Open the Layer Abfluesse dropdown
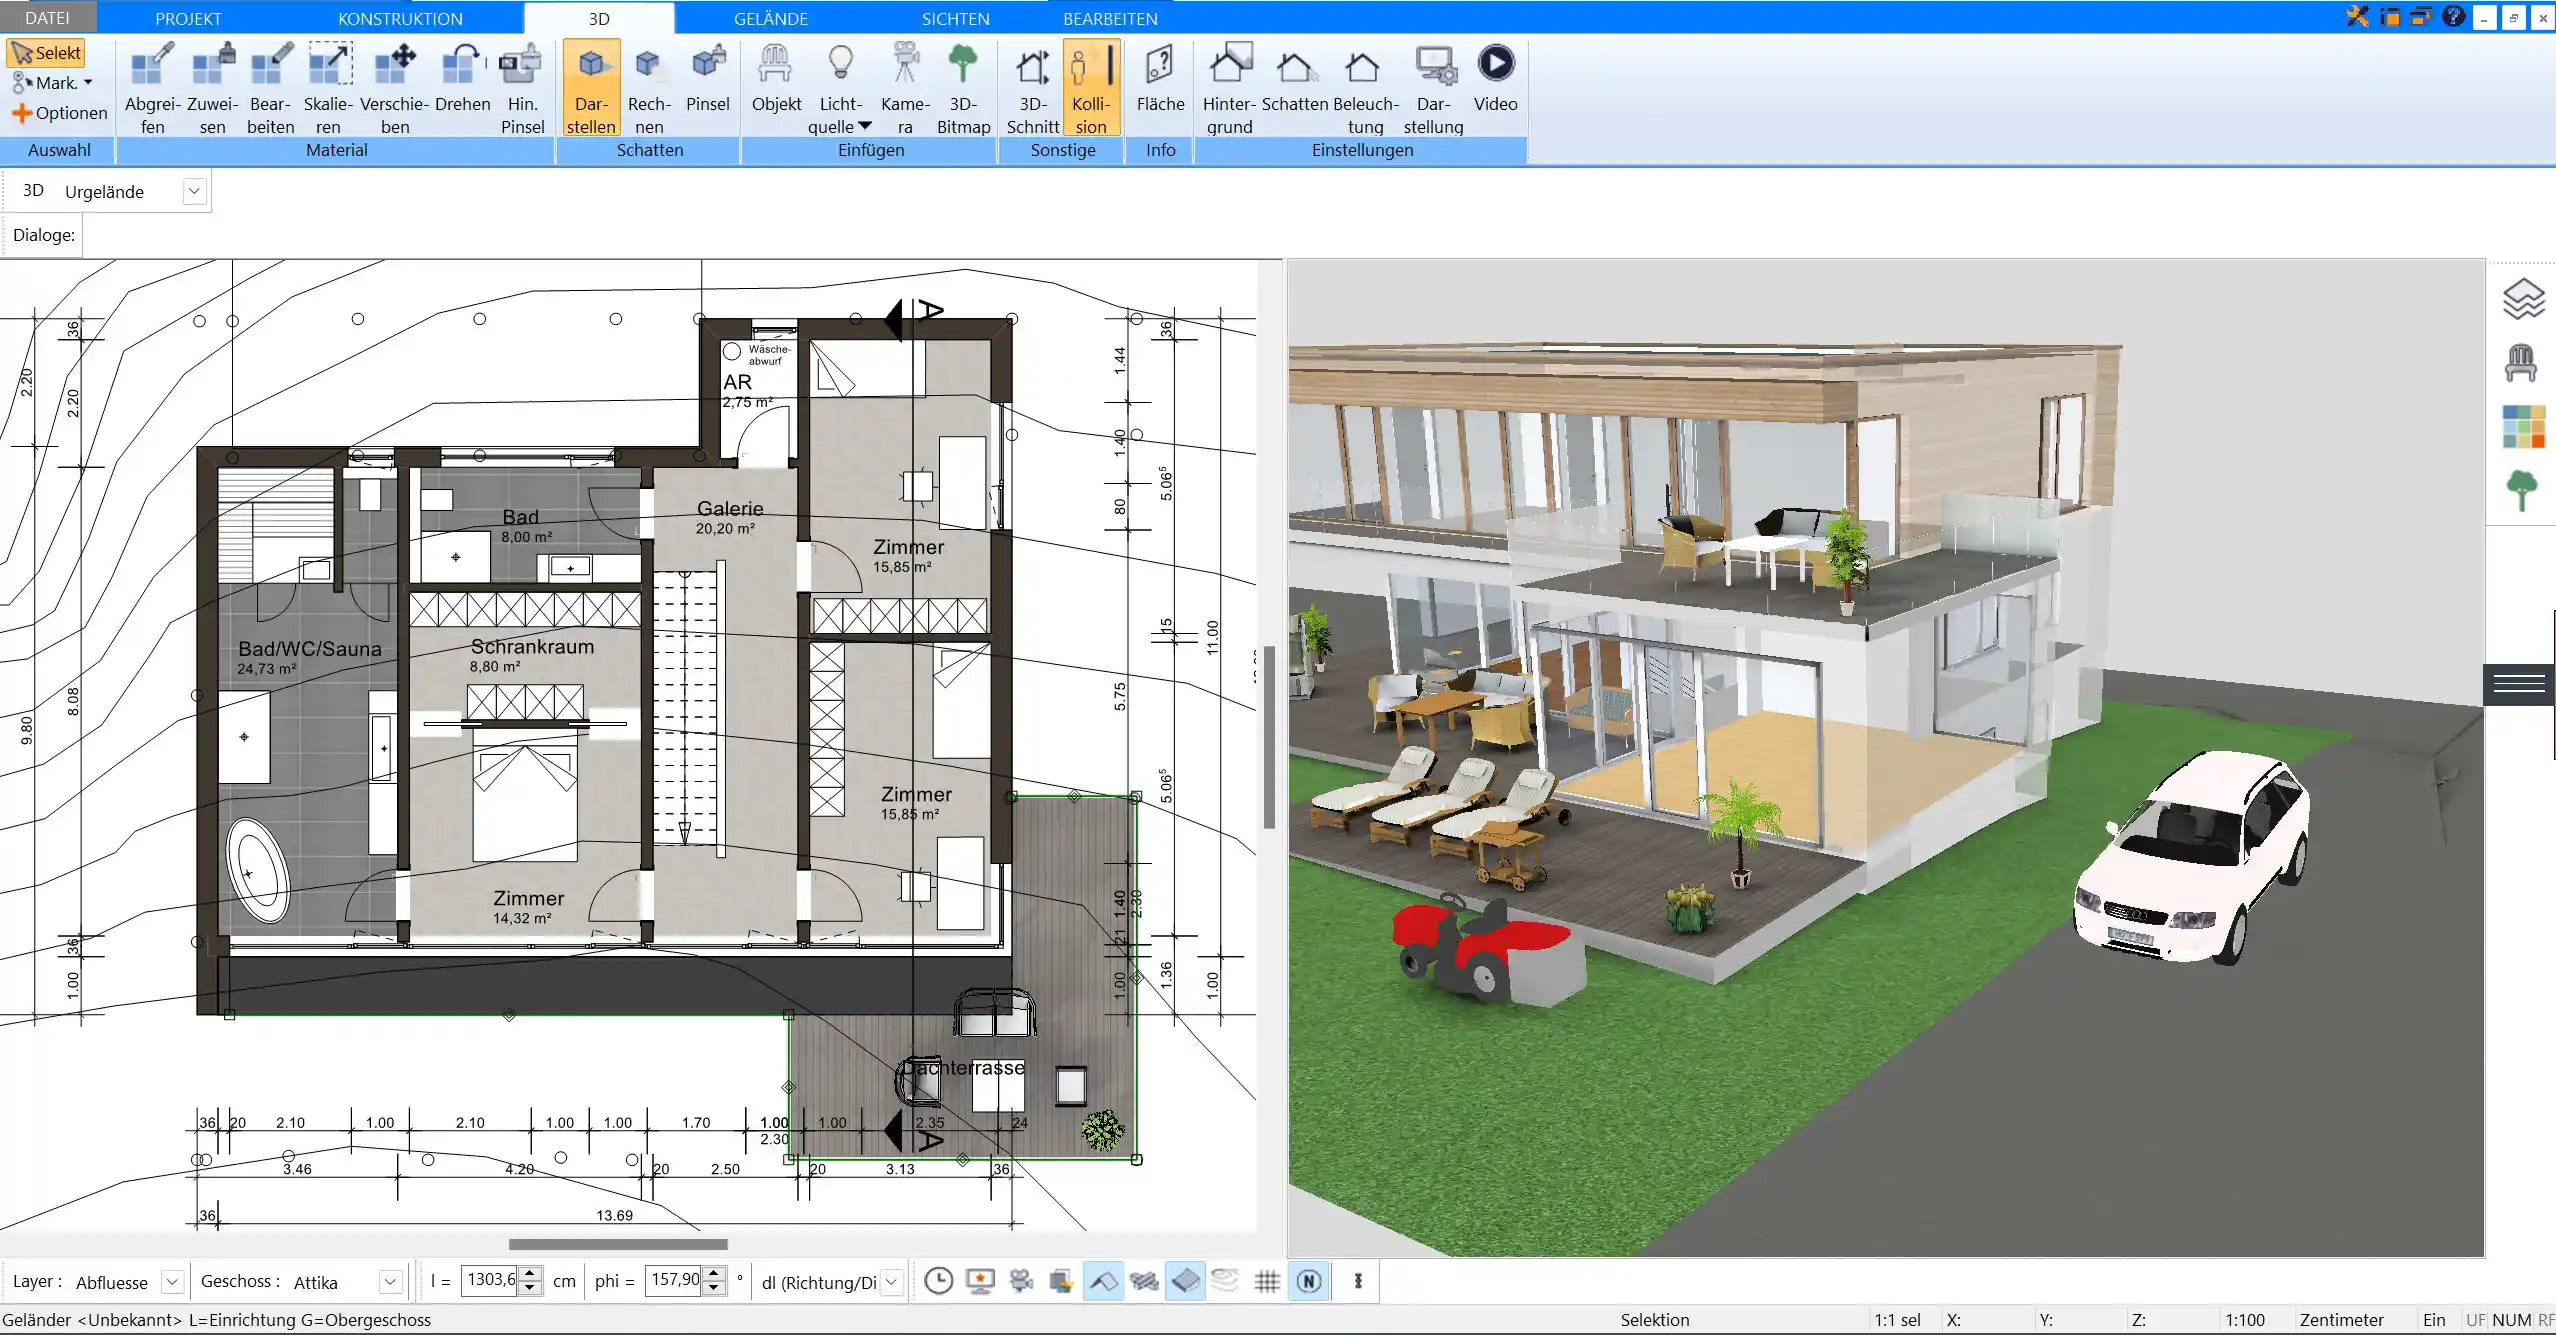The width and height of the screenshot is (2556, 1335). 172,1282
